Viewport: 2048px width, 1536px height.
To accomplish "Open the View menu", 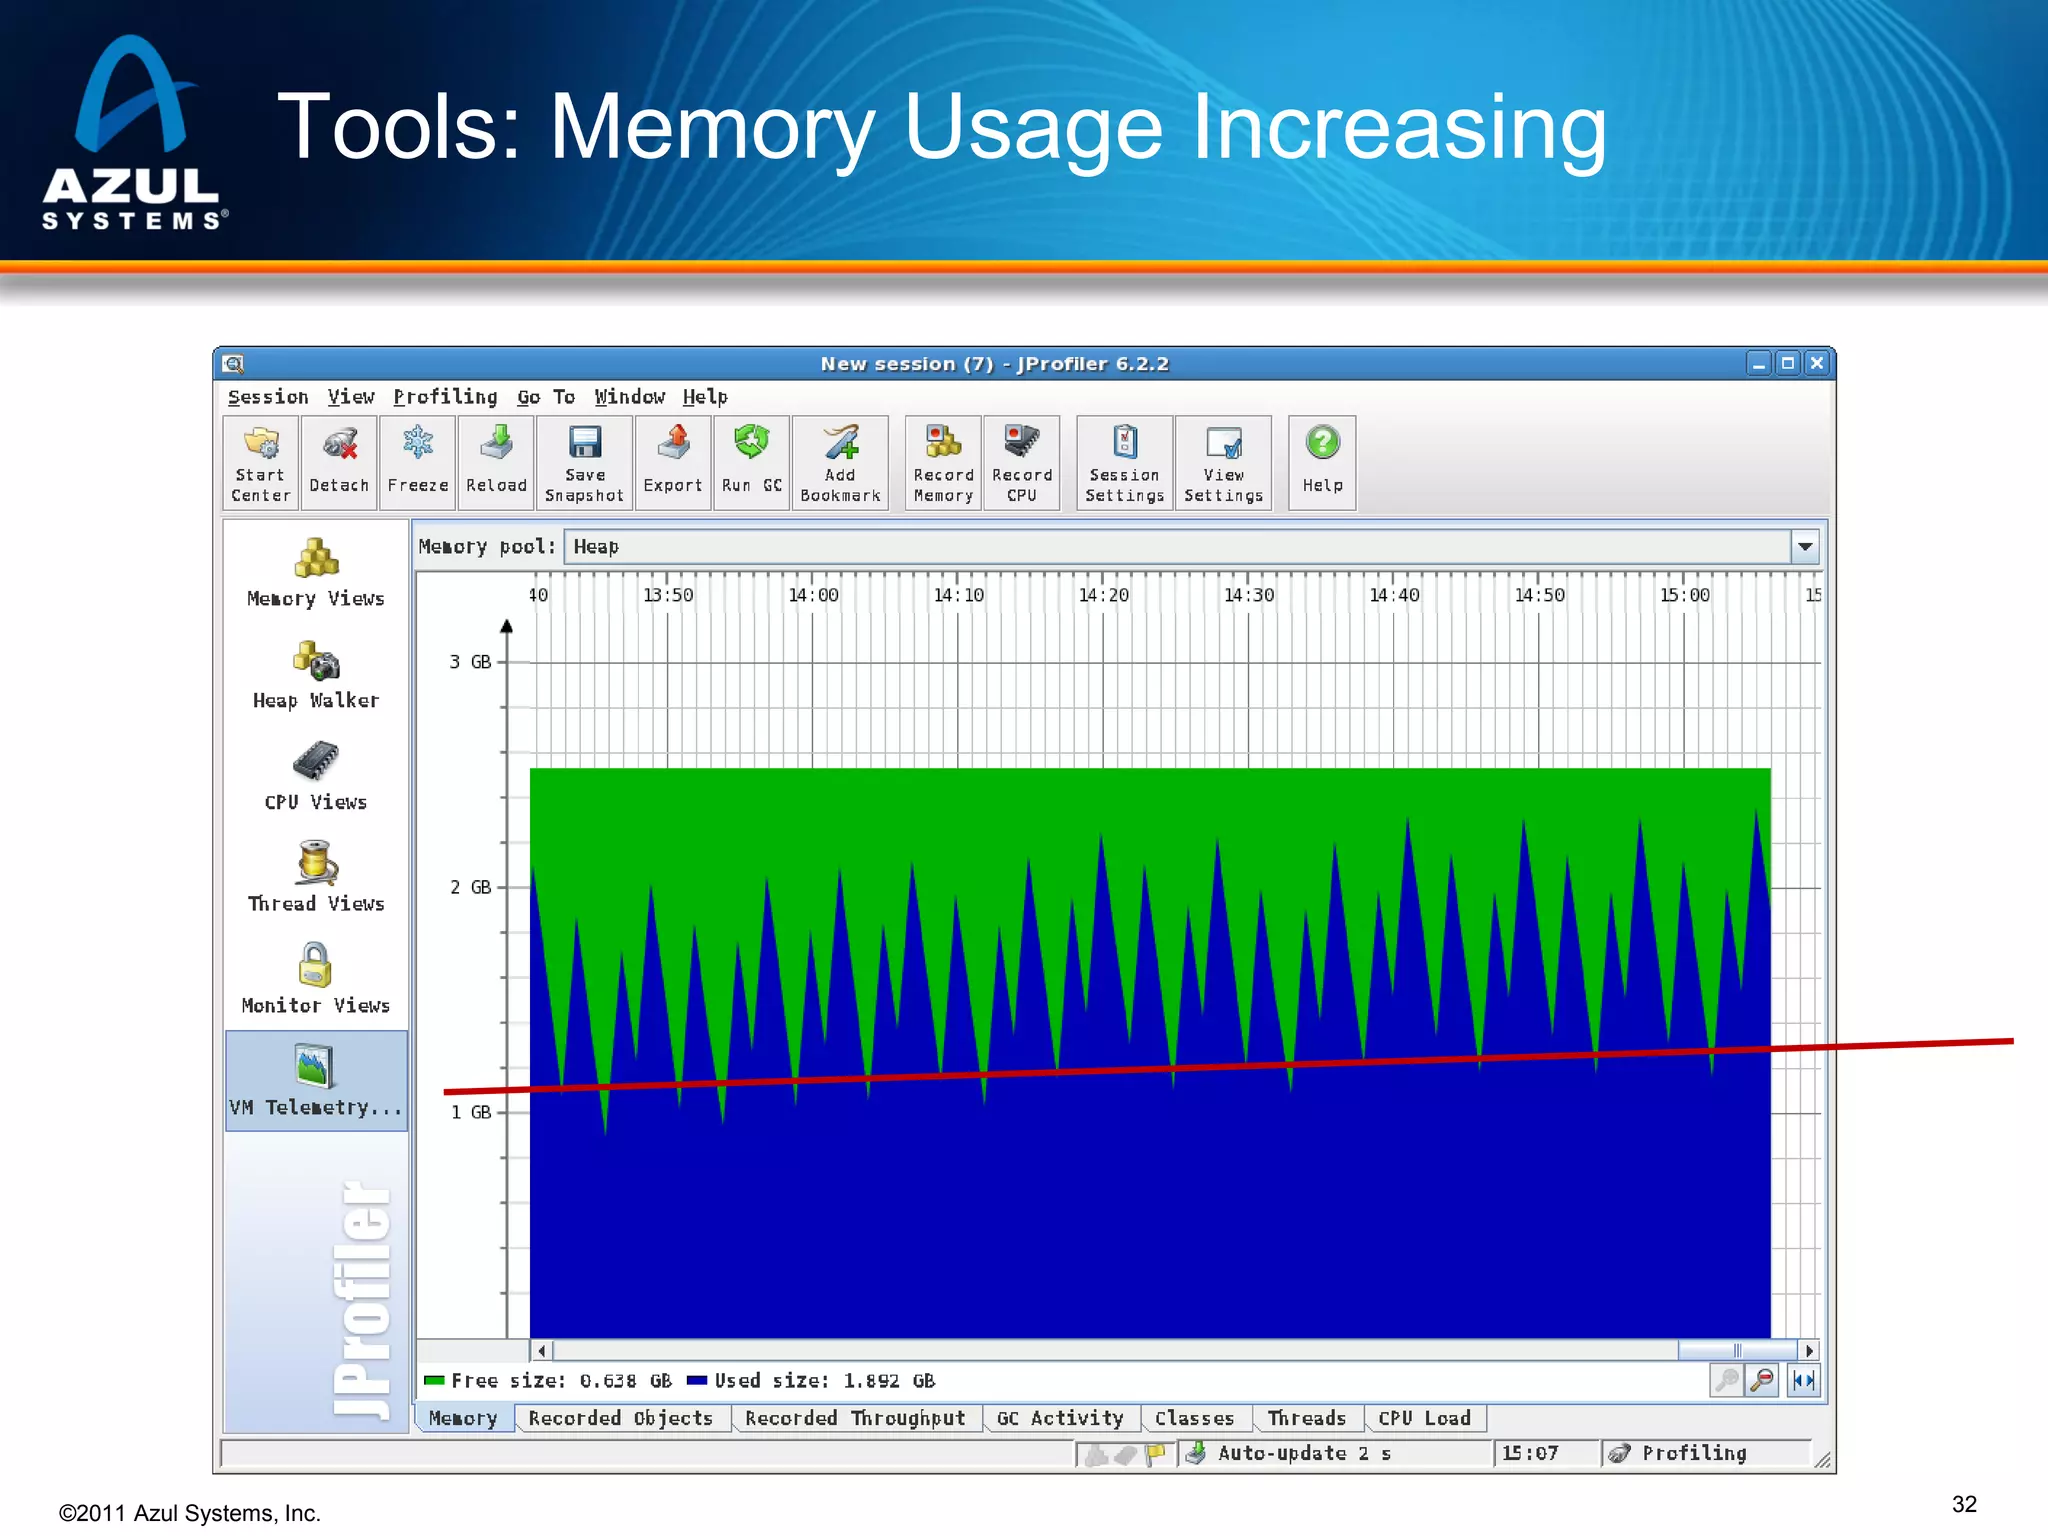I will pyautogui.click(x=351, y=397).
